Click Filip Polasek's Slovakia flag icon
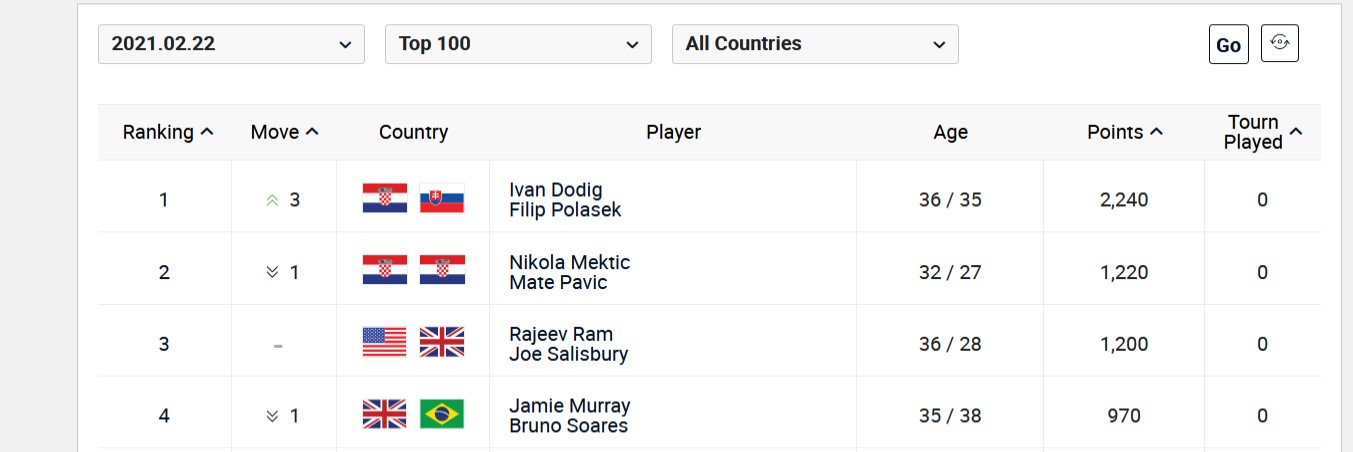Image resolution: width=1353 pixels, height=452 pixels. click(442, 199)
